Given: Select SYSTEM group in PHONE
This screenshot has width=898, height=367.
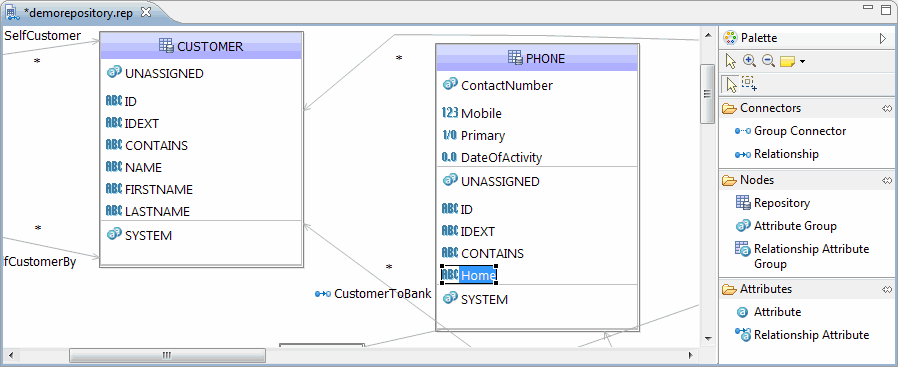Looking at the screenshot, I should pos(475,299).
